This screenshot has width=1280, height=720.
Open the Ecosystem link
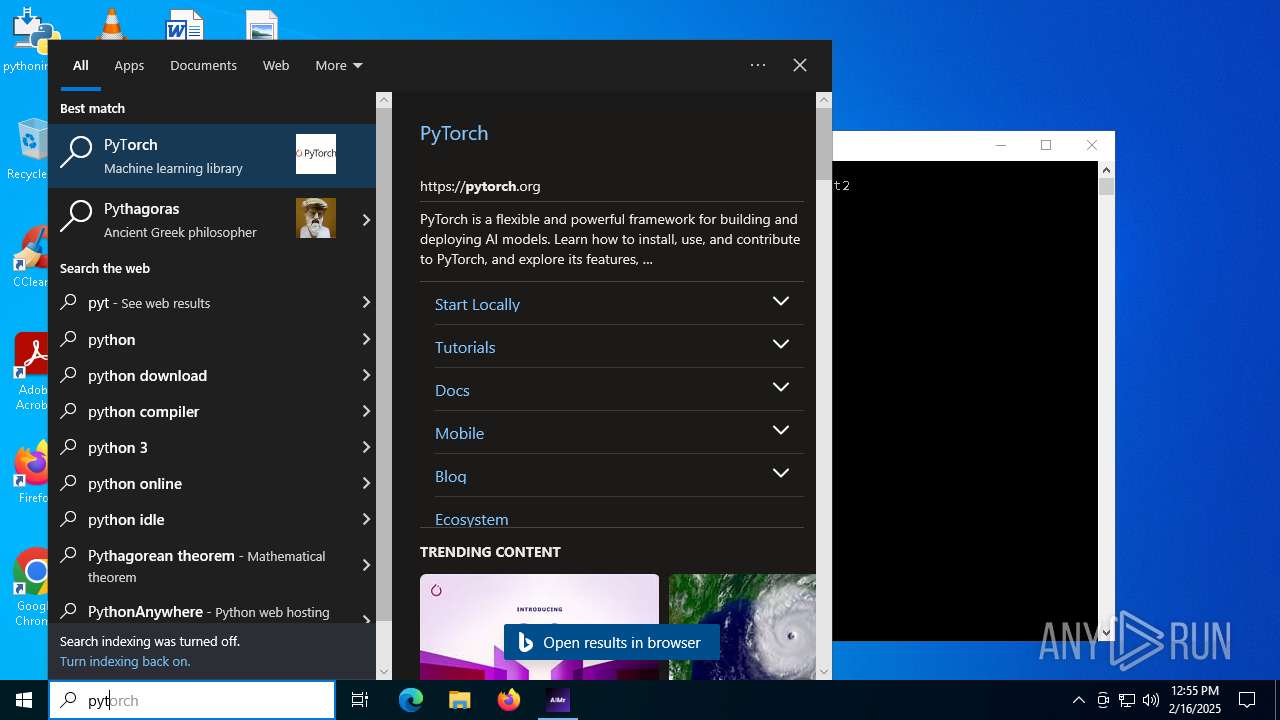pos(471,519)
